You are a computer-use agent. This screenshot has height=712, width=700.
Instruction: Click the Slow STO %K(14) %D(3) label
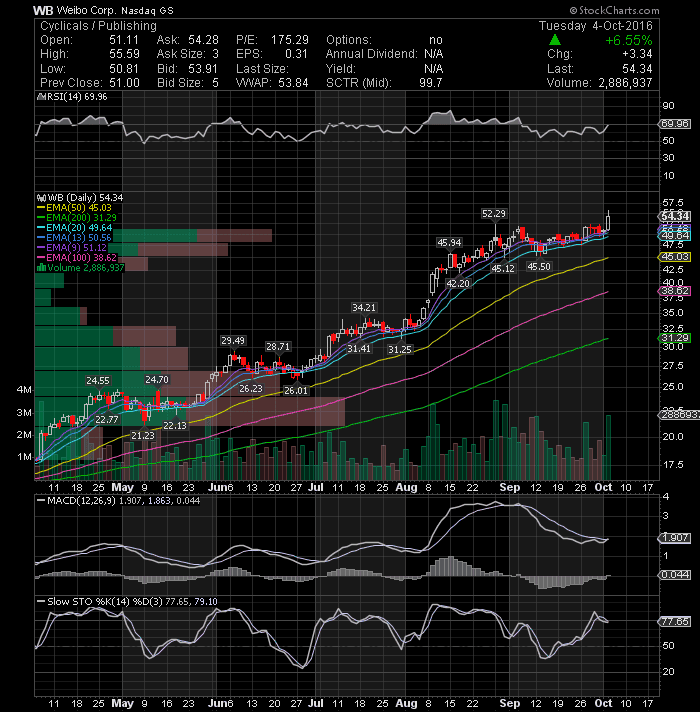(x=127, y=601)
